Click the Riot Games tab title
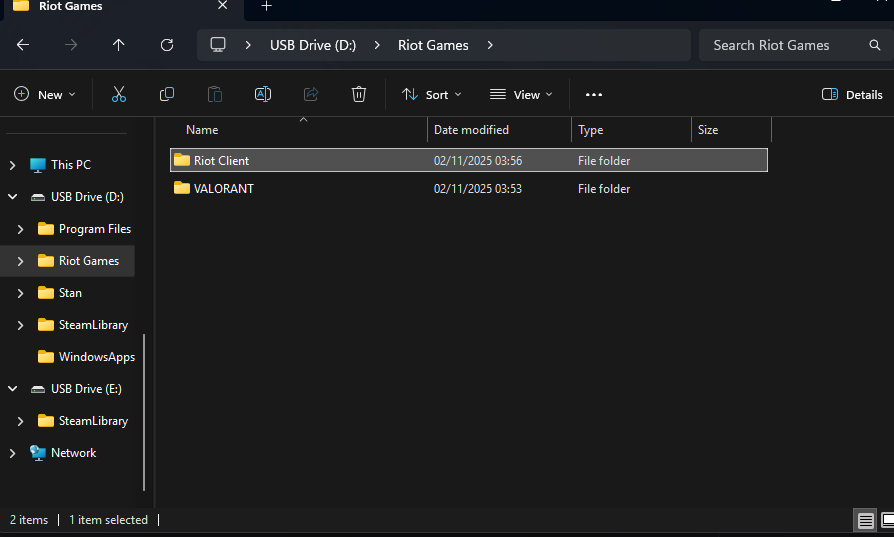Image resolution: width=894 pixels, height=537 pixels. (x=71, y=6)
